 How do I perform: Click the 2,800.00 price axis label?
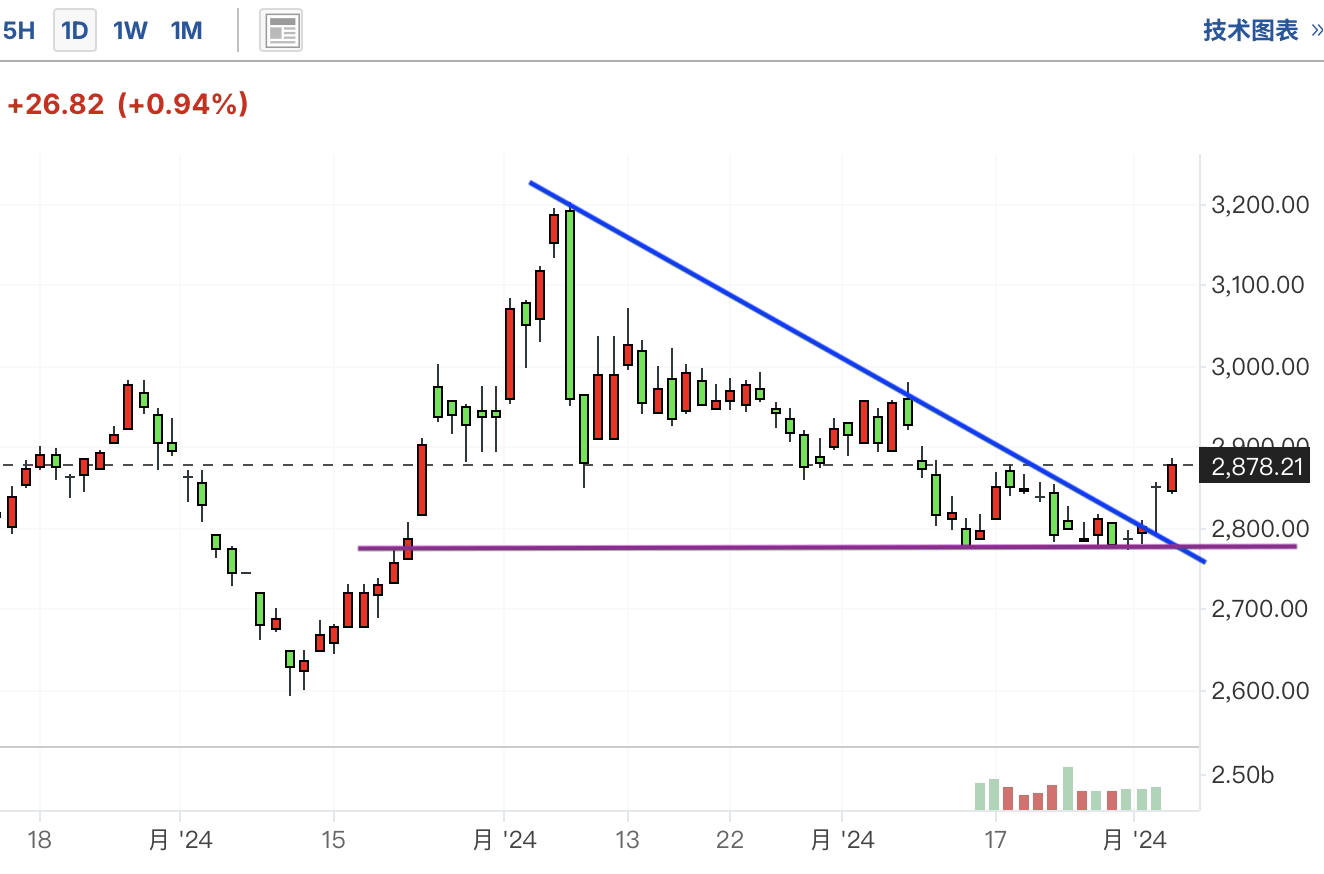coord(1258,528)
